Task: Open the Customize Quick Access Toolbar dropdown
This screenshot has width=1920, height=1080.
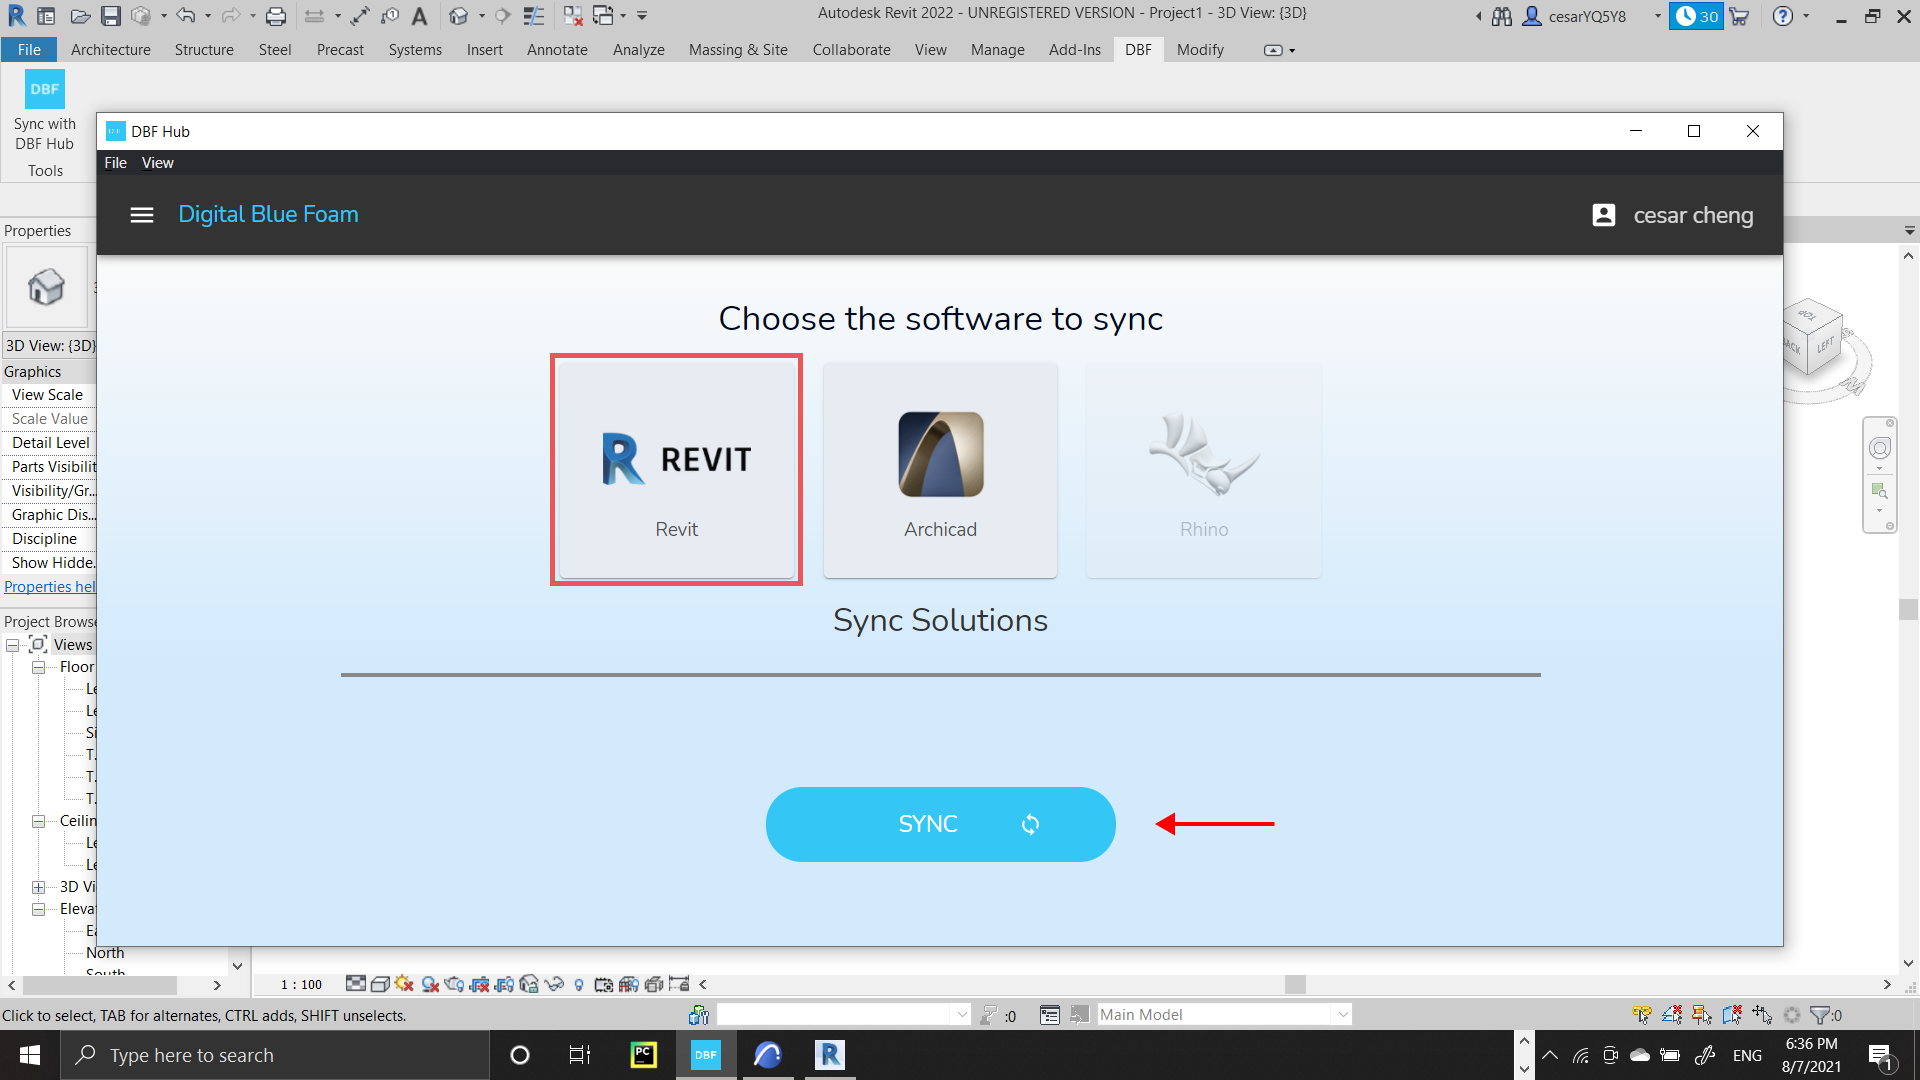Action: (642, 16)
